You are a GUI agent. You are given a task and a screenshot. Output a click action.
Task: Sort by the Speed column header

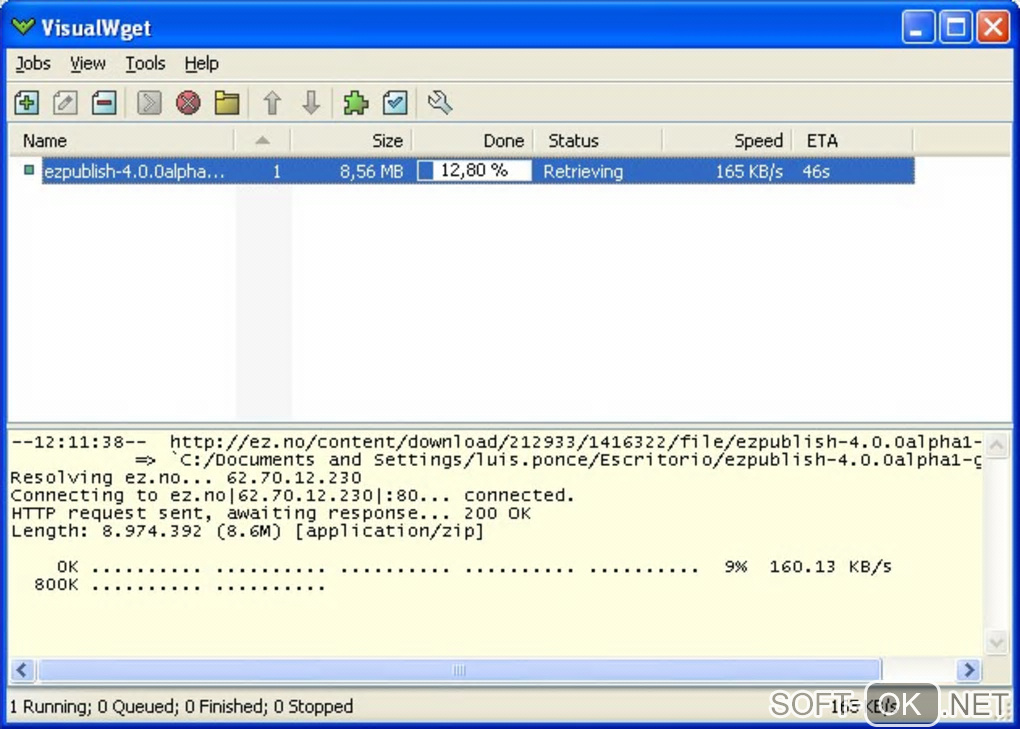coord(727,140)
